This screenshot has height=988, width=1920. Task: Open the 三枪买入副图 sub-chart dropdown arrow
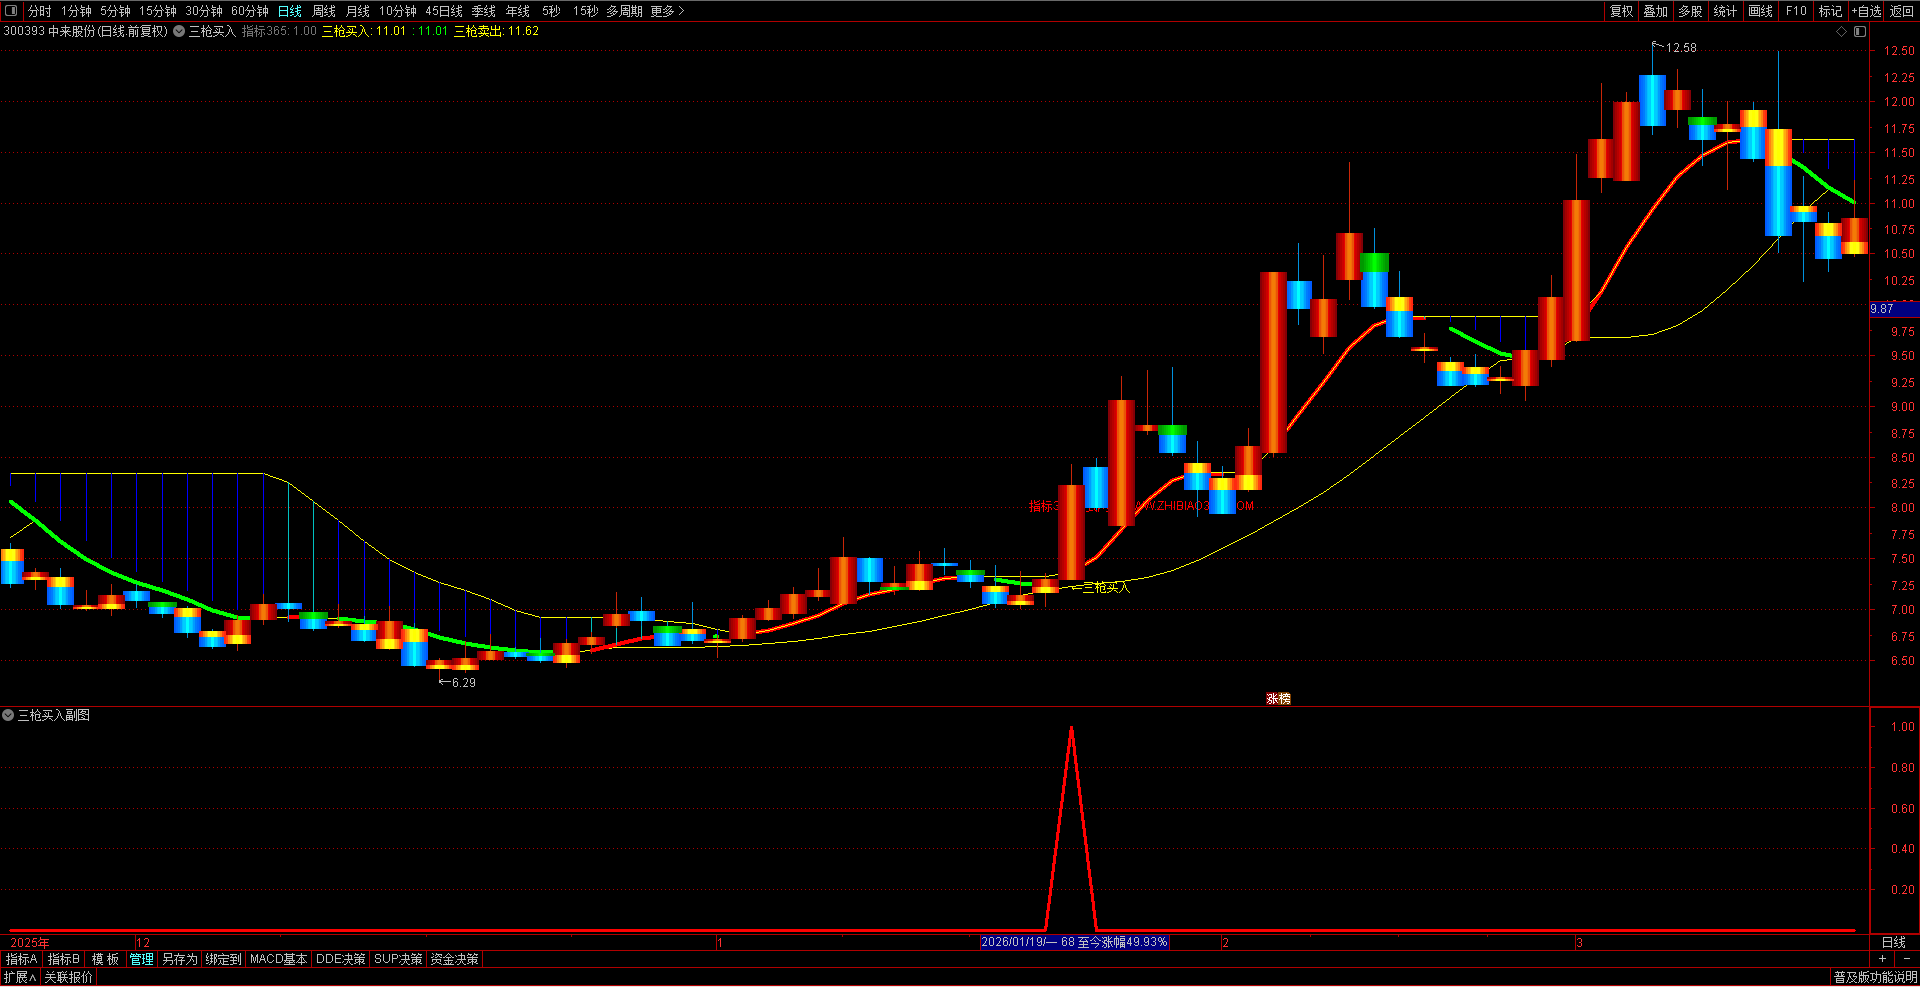[x=8, y=715]
